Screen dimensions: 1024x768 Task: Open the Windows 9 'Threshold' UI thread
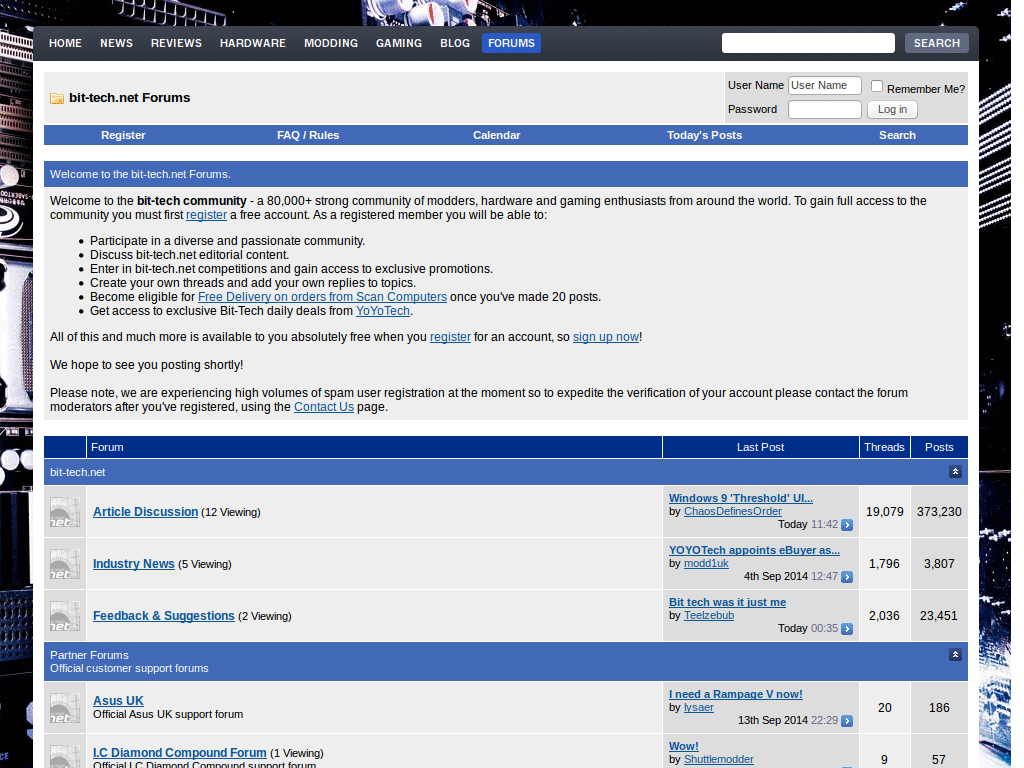[x=741, y=498]
